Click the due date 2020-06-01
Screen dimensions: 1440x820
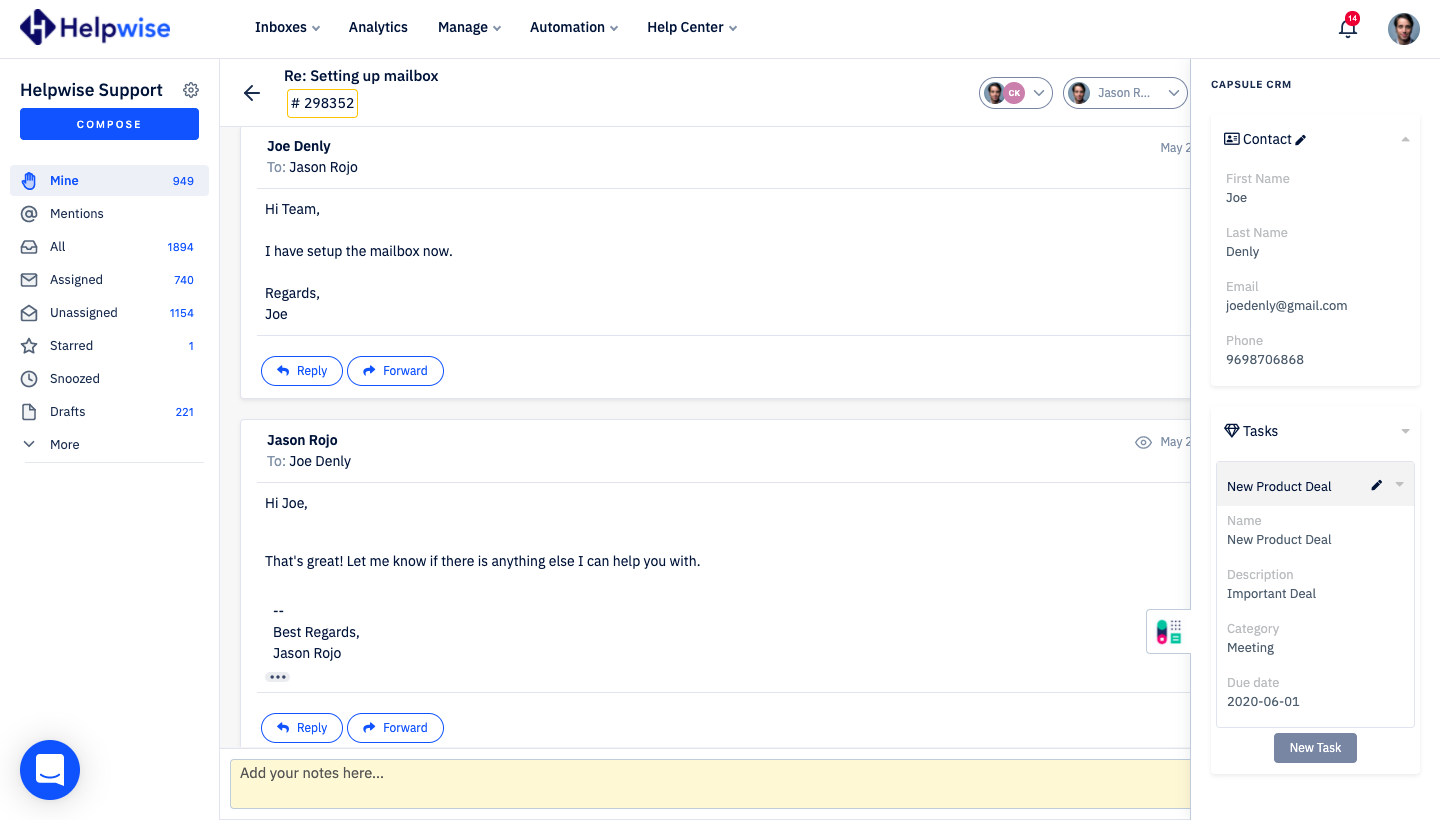1263,701
